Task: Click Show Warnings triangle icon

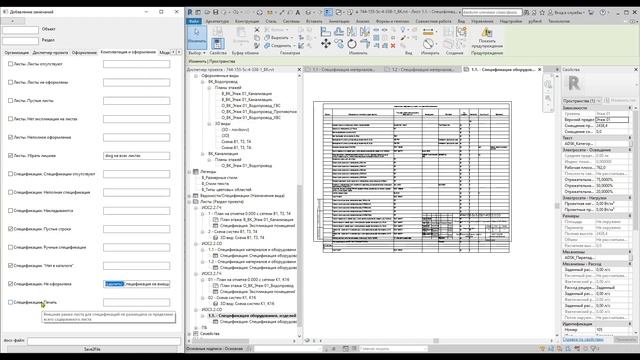Action: [487, 32]
